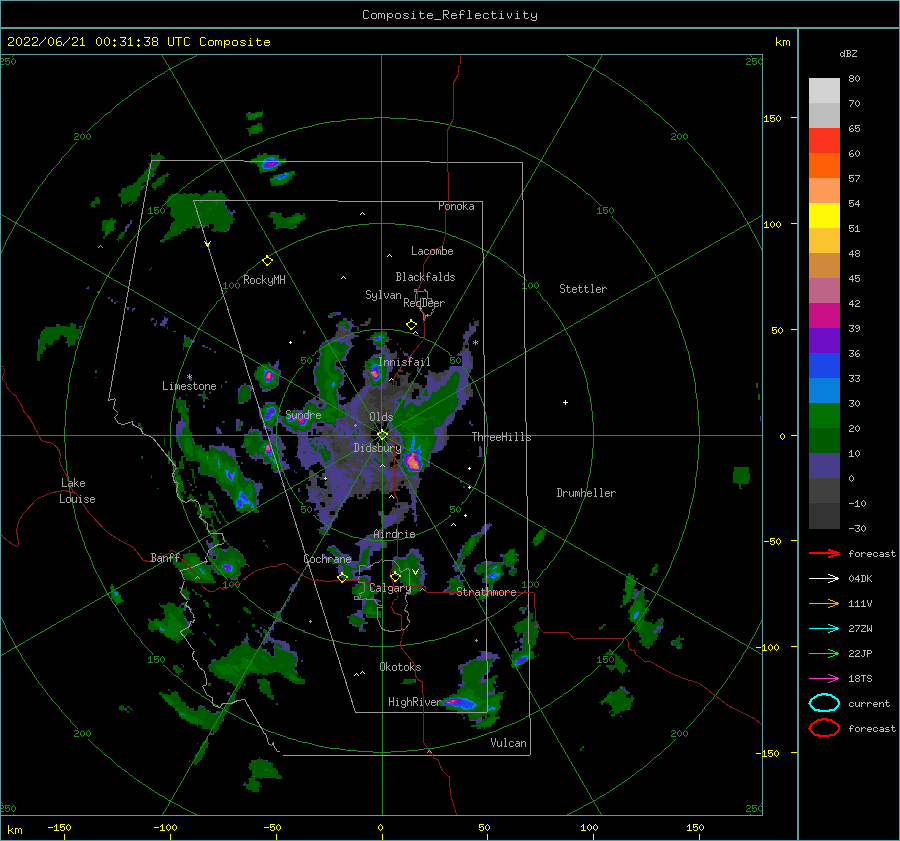Click the yellow diamond marker below Cochrane
900x841 pixels.
pos(342,577)
